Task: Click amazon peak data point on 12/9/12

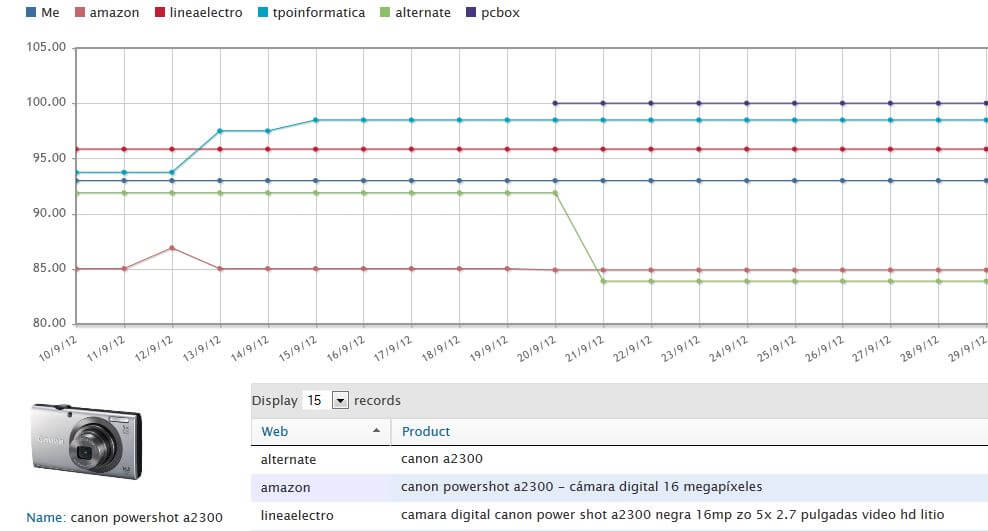Action: 172,248
